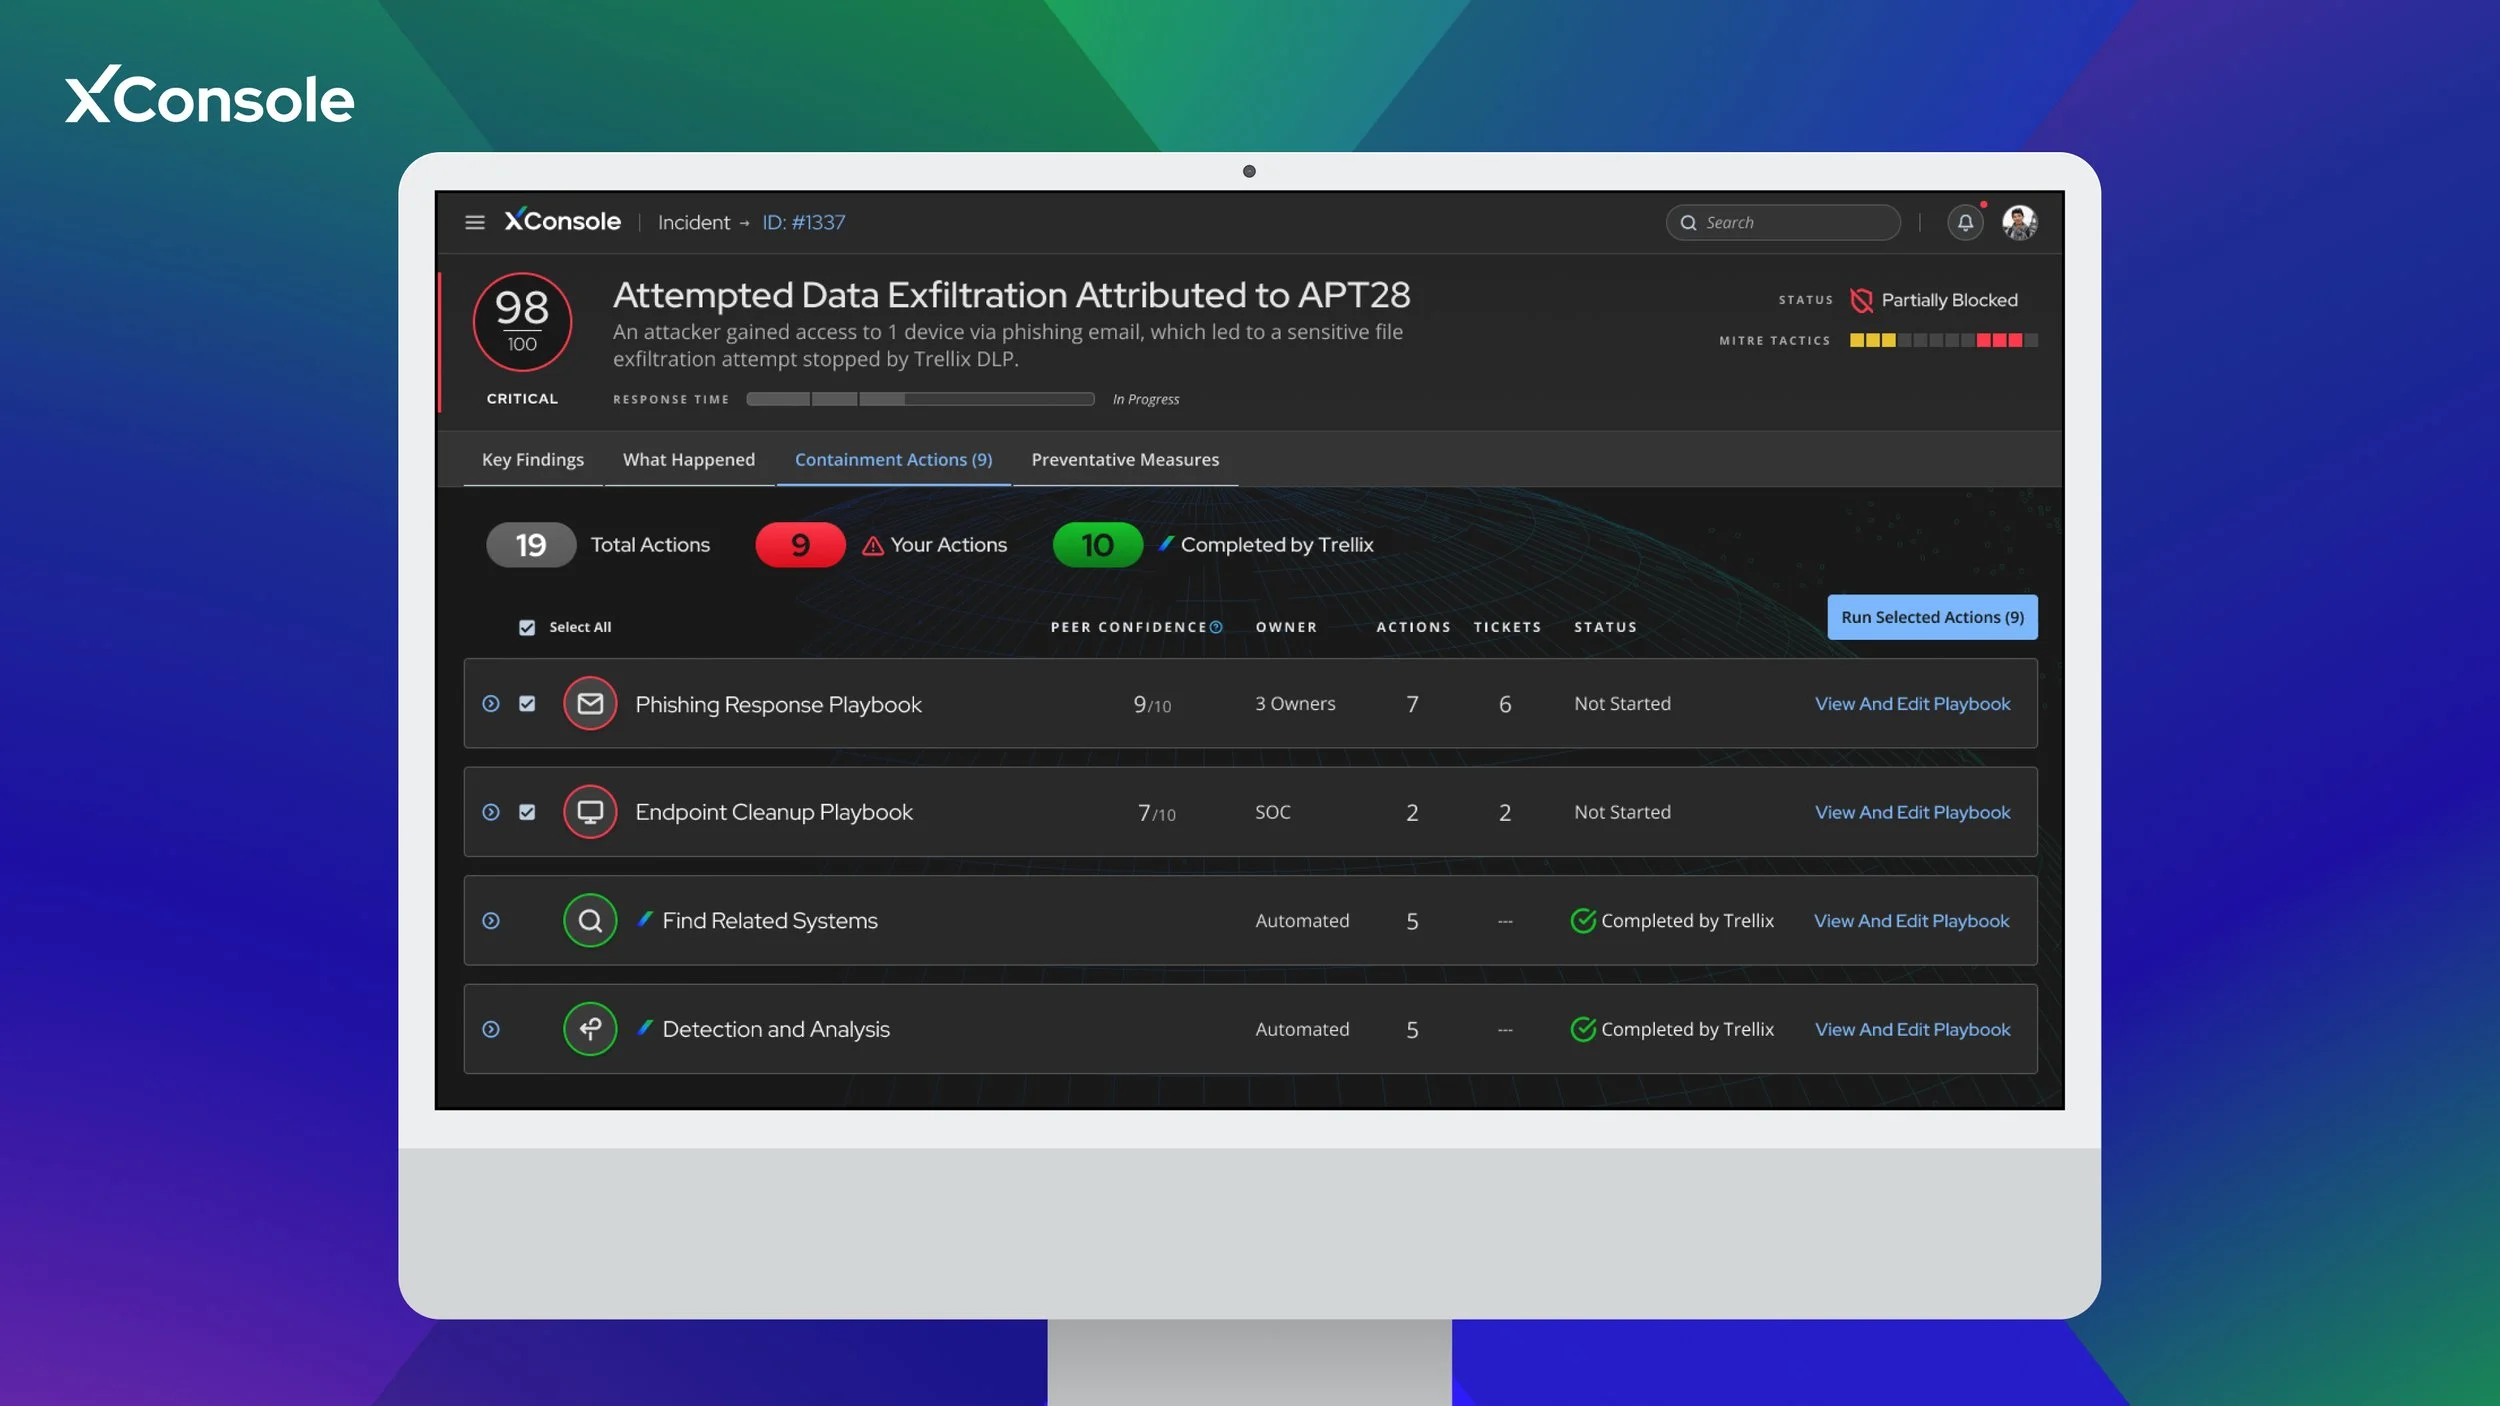
Task: Click the notification bell icon
Action: pyautogui.click(x=1965, y=222)
